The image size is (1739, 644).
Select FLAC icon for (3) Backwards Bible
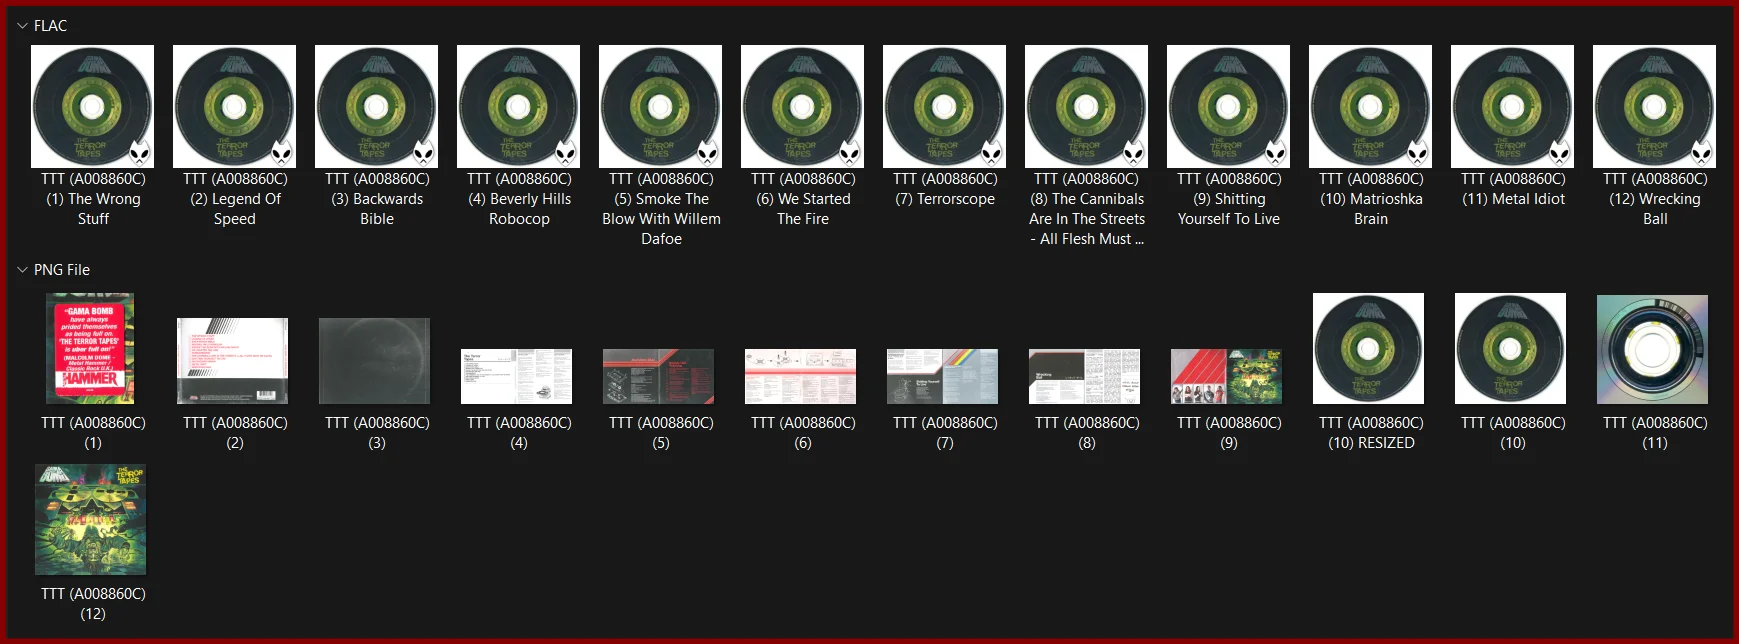click(377, 106)
